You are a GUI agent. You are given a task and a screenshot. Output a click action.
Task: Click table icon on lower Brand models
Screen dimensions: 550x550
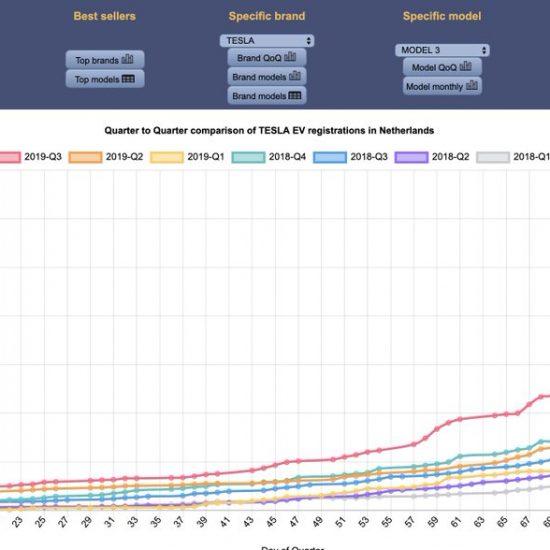(x=295, y=95)
